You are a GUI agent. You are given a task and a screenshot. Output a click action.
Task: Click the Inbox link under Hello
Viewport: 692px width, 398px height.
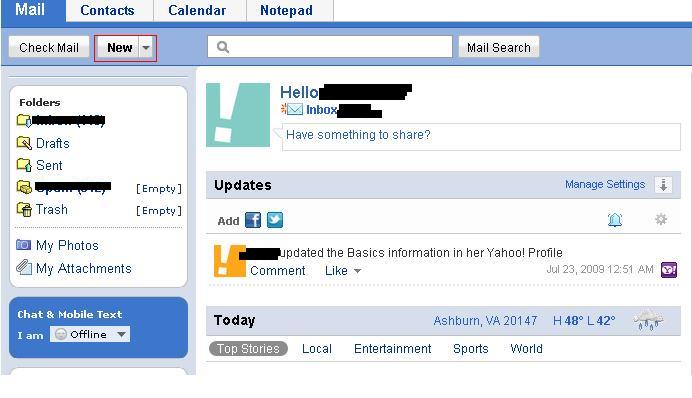(x=321, y=109)
